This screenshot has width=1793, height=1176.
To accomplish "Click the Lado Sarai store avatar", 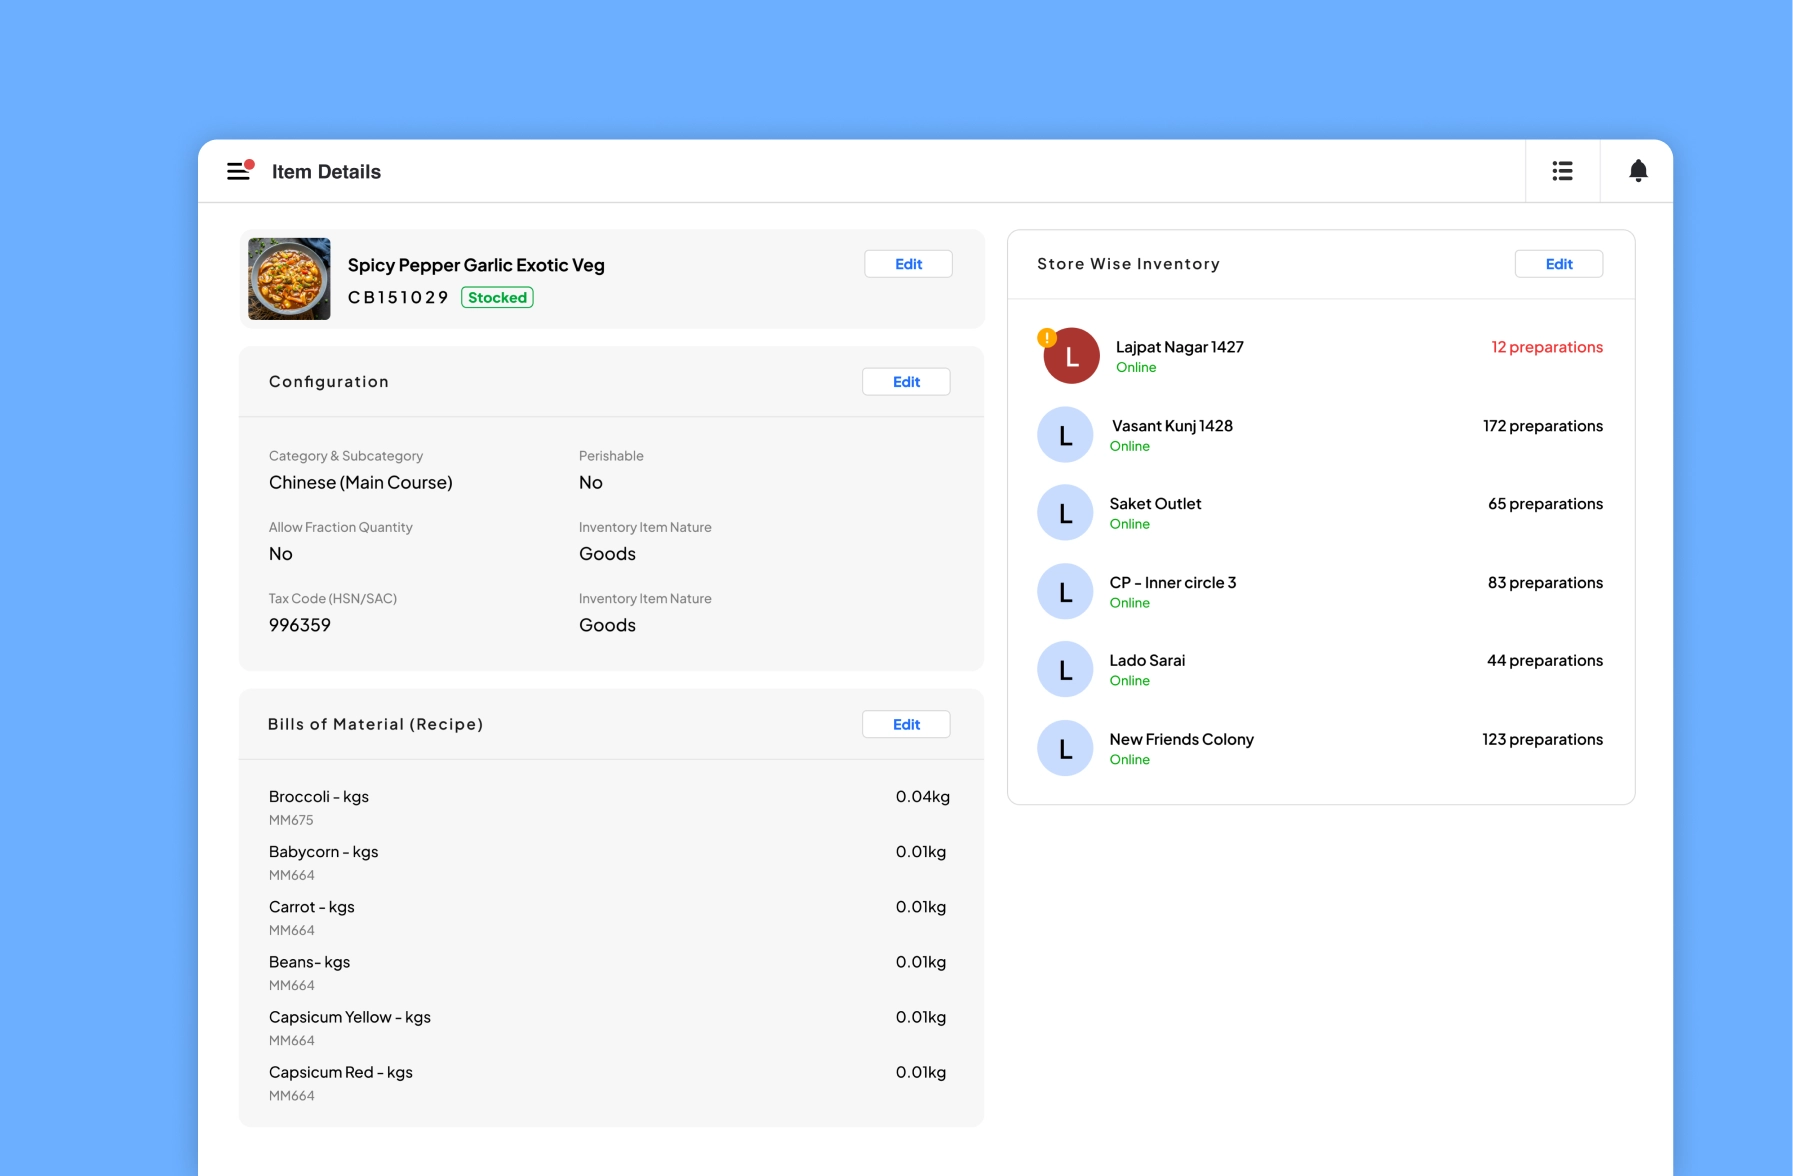I will (1065, 670).
